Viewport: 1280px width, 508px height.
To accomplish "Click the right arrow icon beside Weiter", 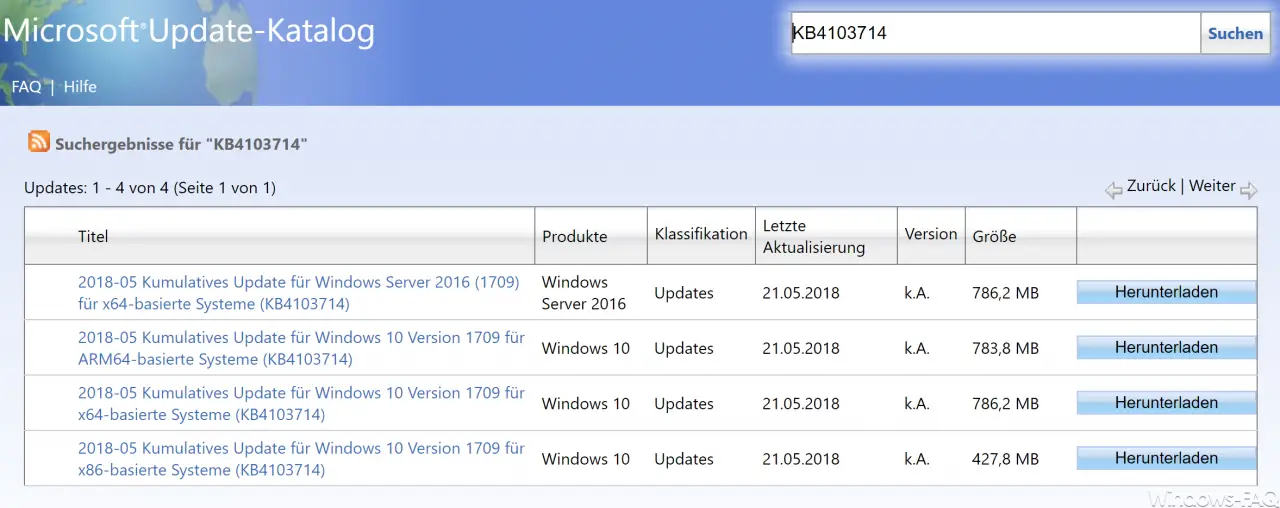I will click(1249, 190).
